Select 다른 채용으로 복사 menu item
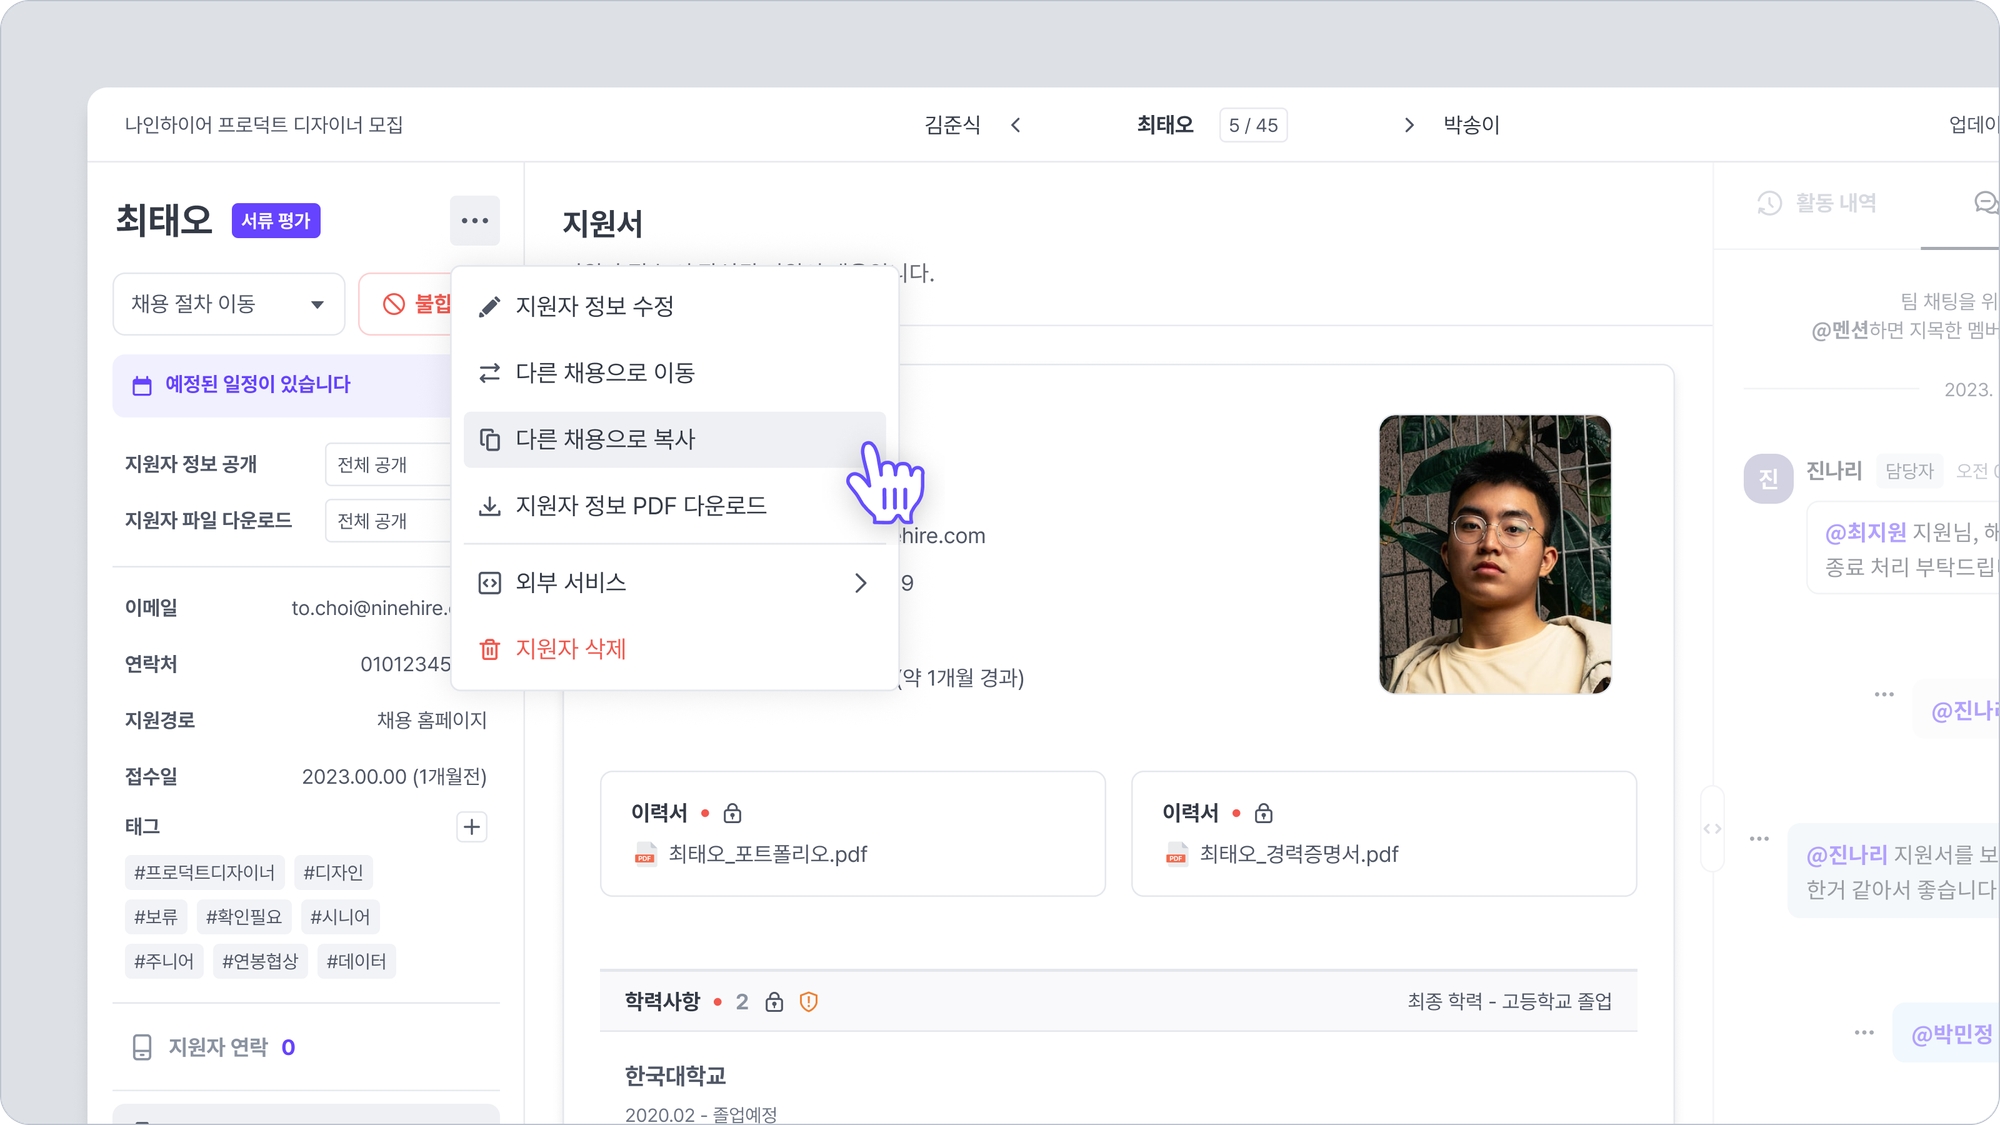The height and width of the screenshot is (1125, 2000). tap(675, 440)
